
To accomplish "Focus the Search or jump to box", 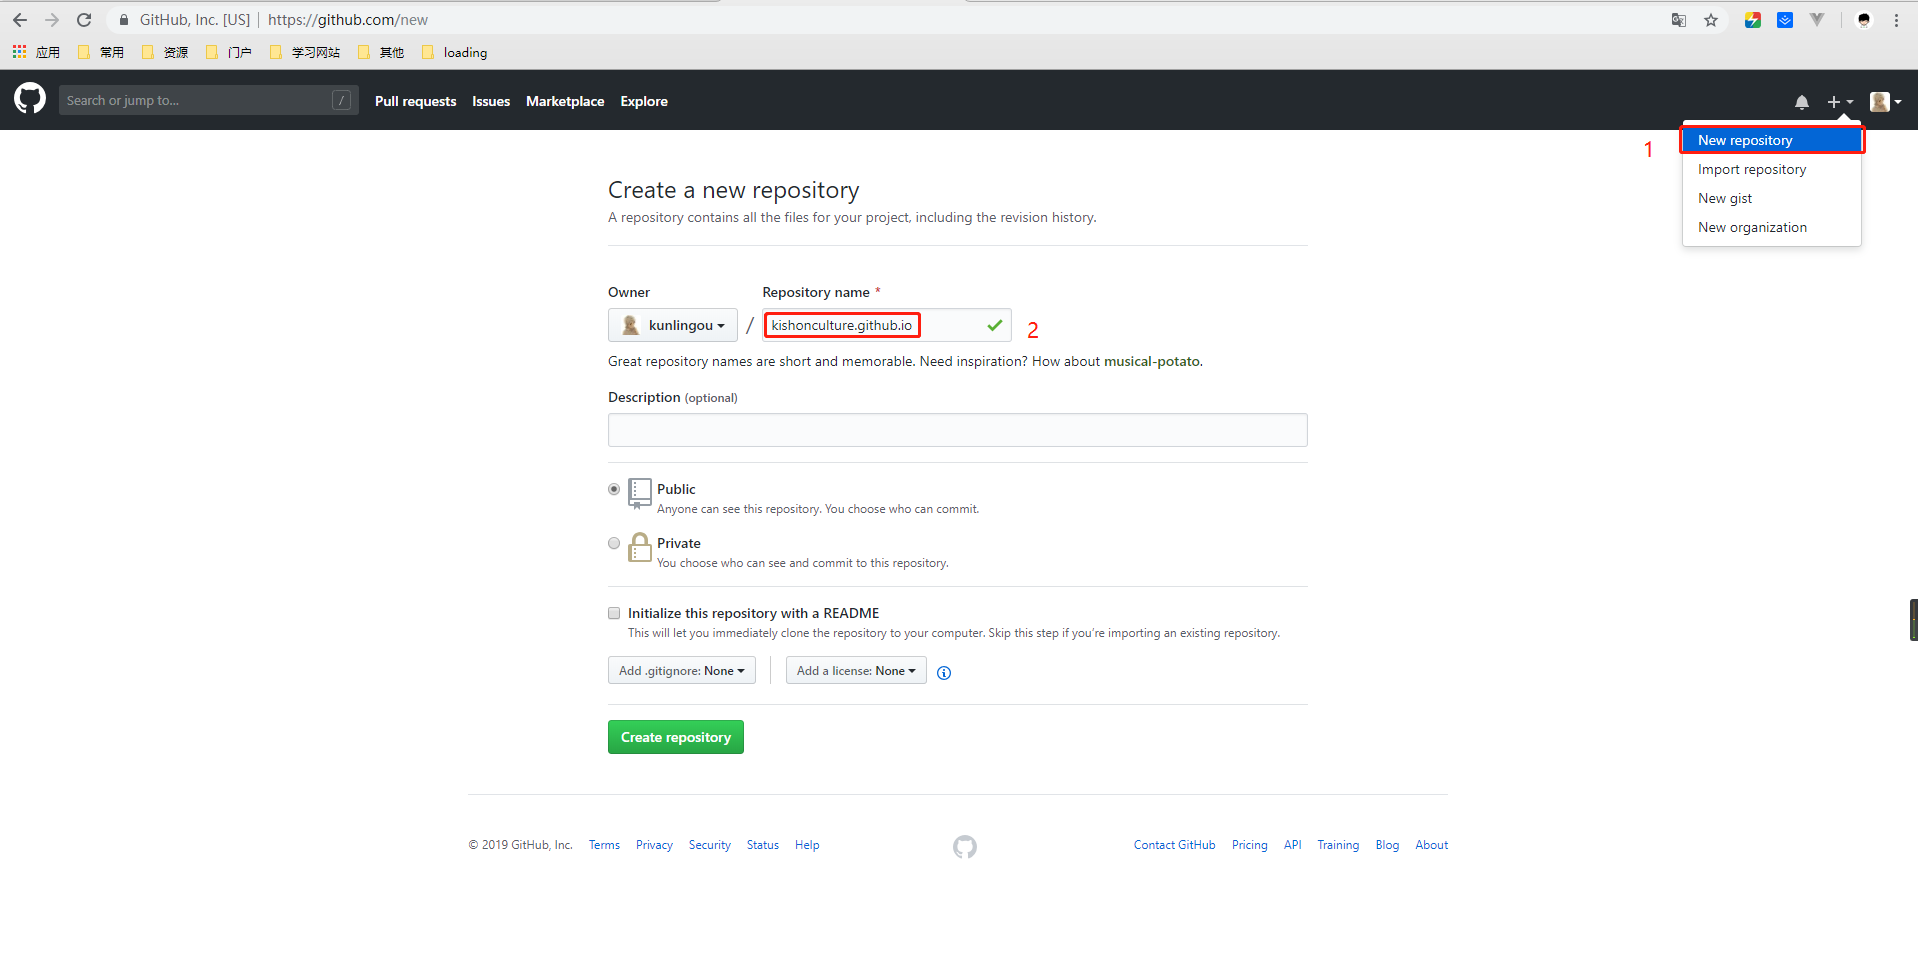I will [209, 100].
